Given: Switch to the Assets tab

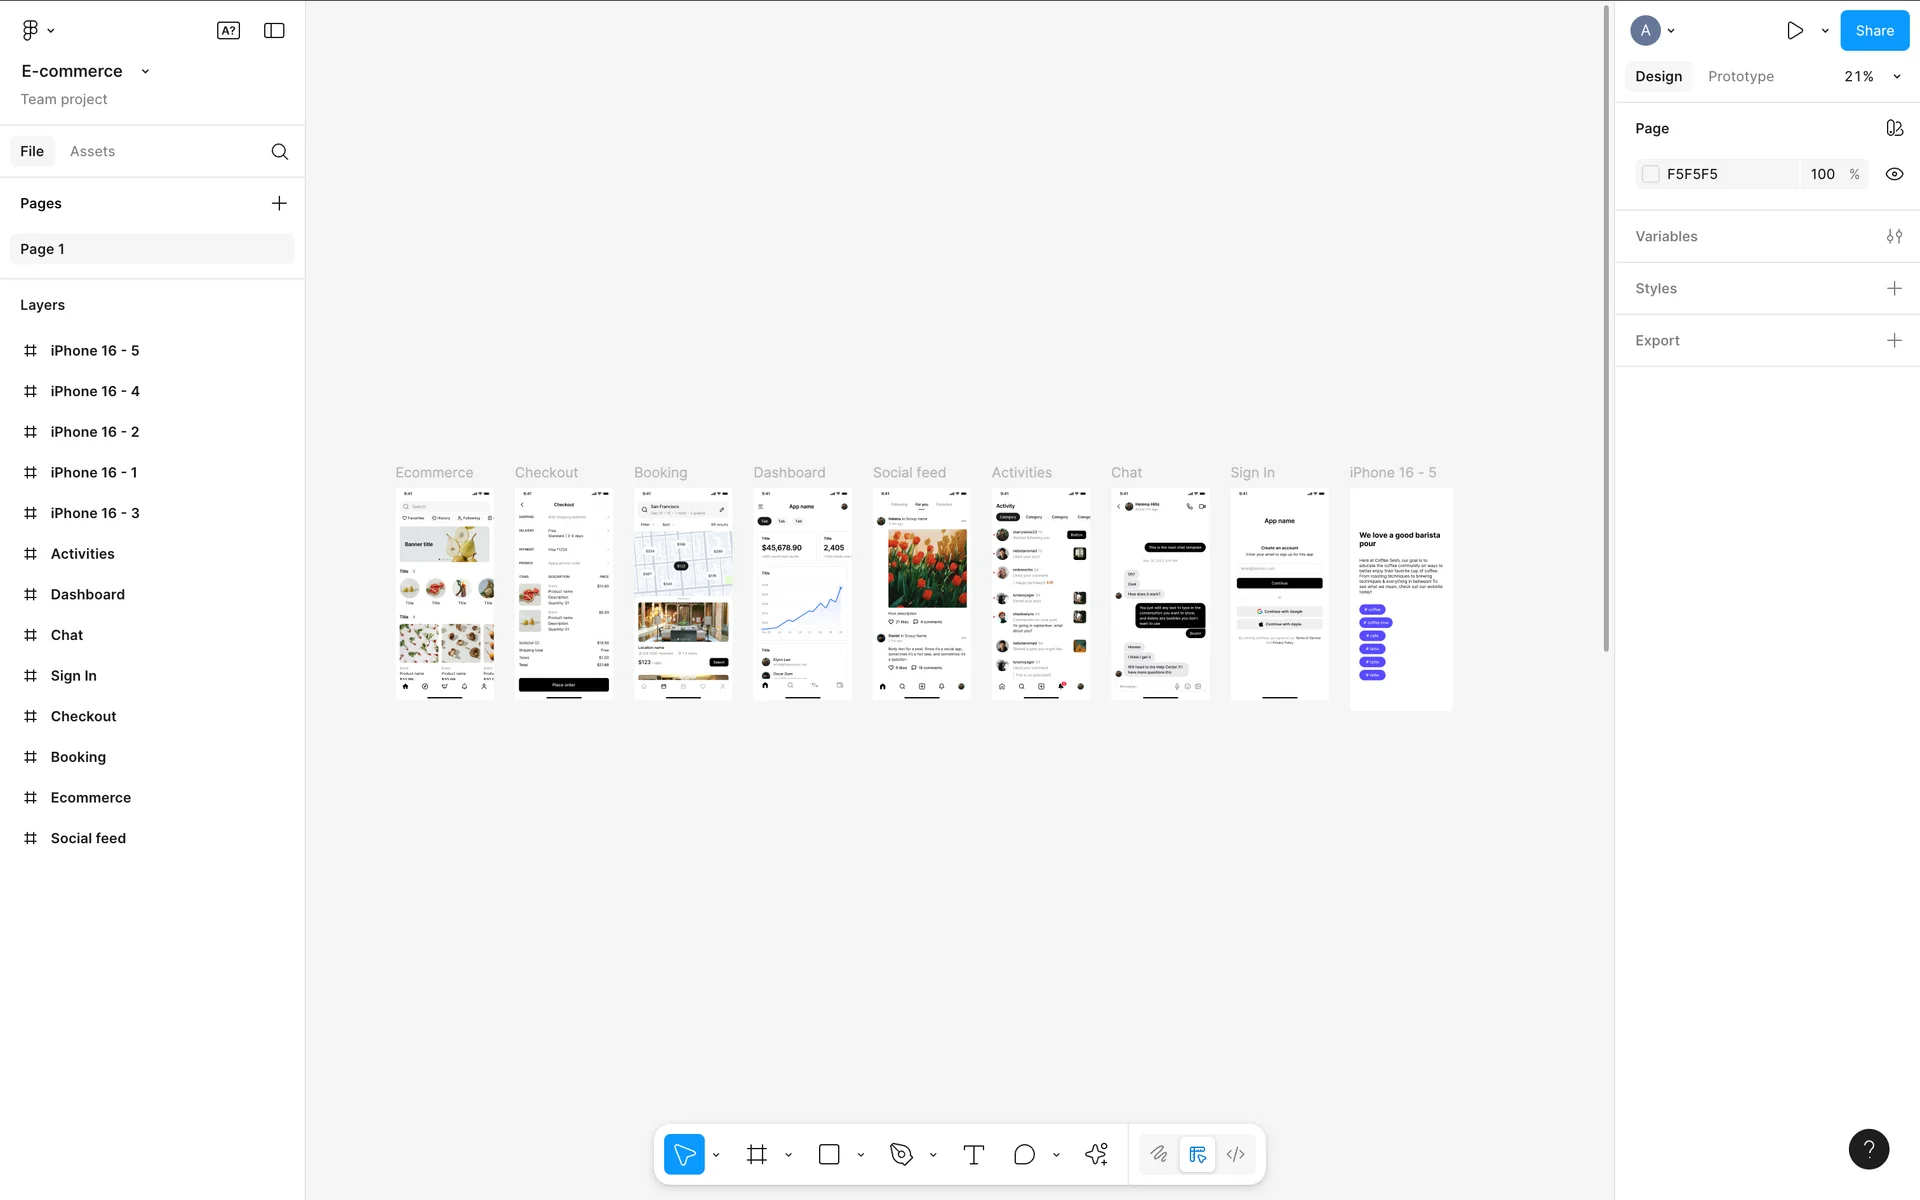Looking at the screenshot, I should point(92,151).
